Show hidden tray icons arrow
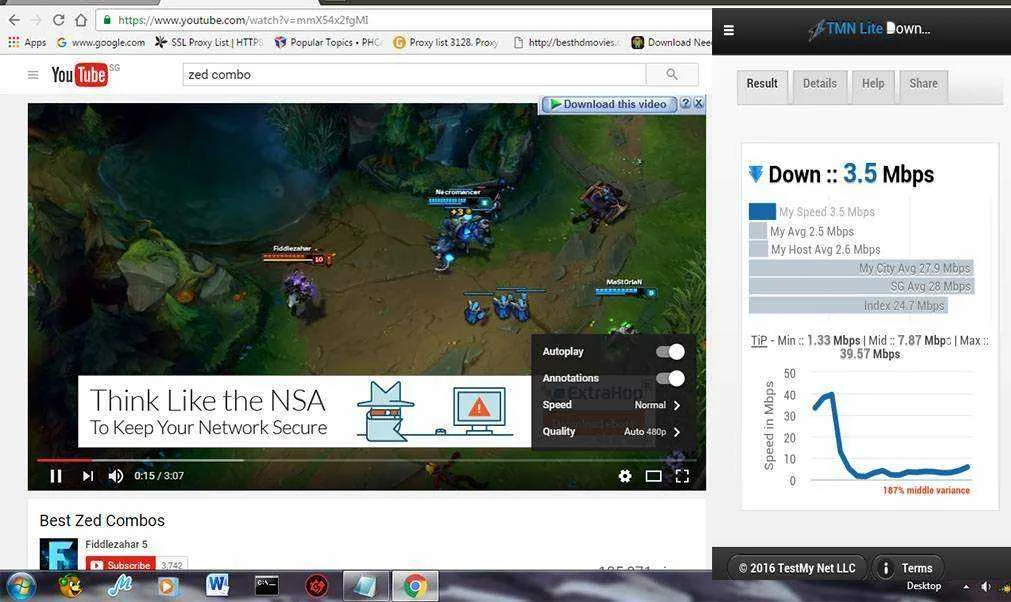Image resolution: width=1011 pixels, height=602 pixels. pyautogui.click(x=966, y=587)
